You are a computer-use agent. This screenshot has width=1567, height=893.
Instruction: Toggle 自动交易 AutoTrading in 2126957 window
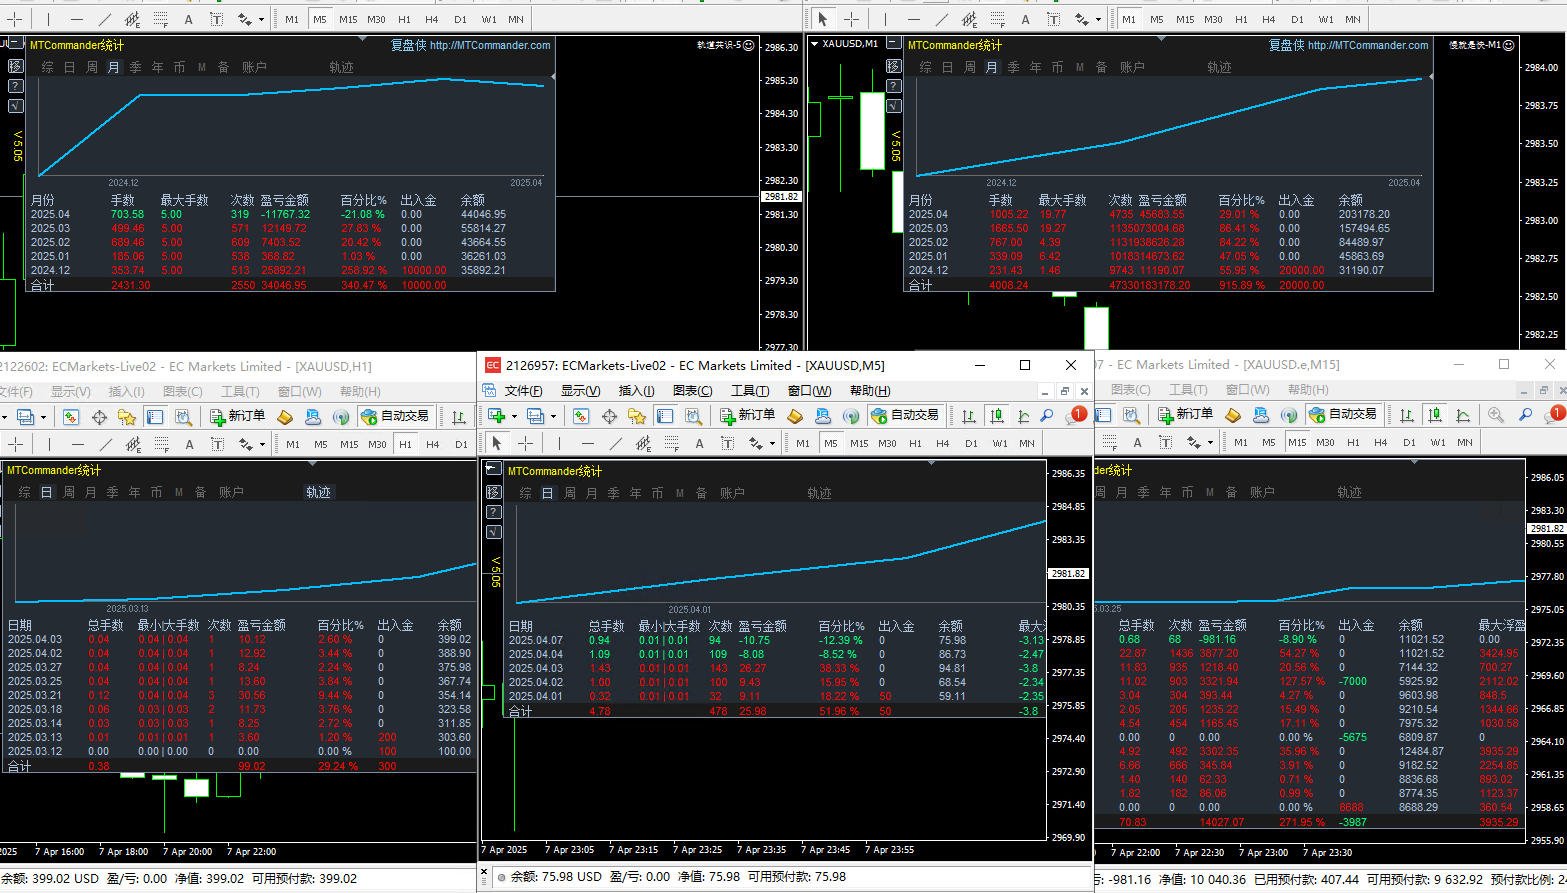pos(905,415)
